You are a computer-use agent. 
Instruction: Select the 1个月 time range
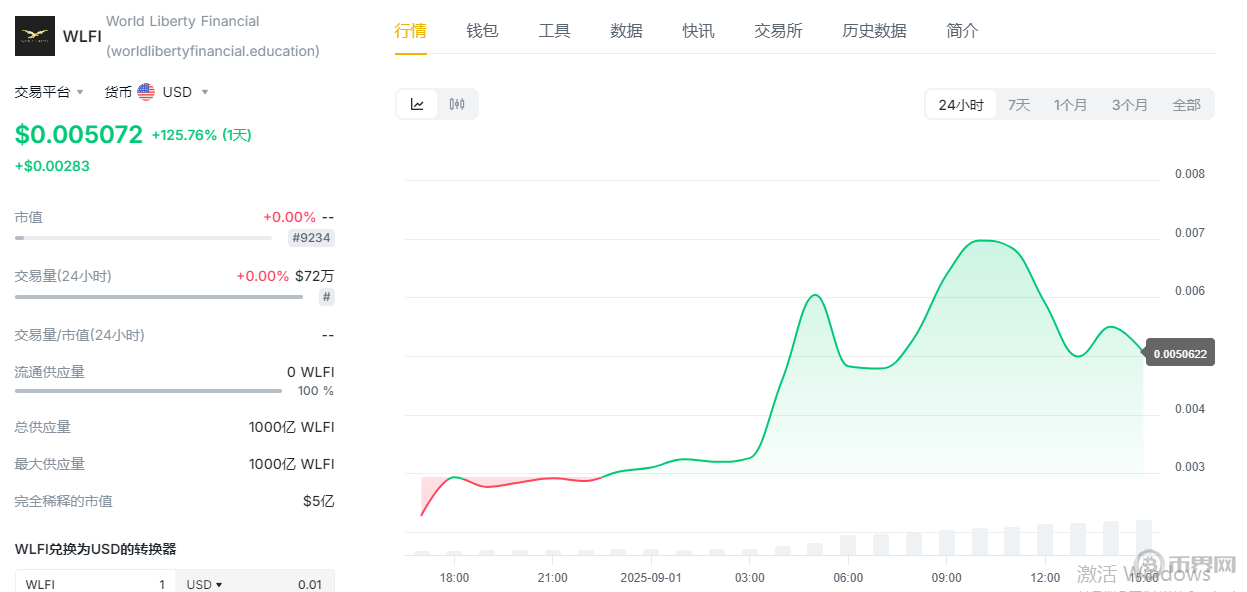point(1070,105)
